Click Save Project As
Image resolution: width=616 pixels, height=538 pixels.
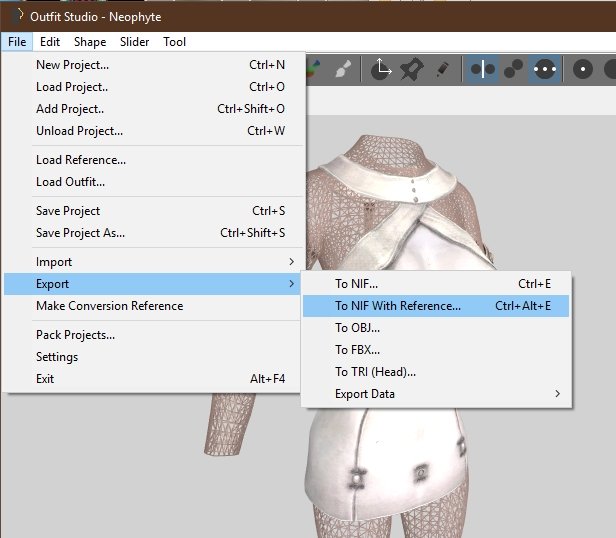[x=80, y=233]
